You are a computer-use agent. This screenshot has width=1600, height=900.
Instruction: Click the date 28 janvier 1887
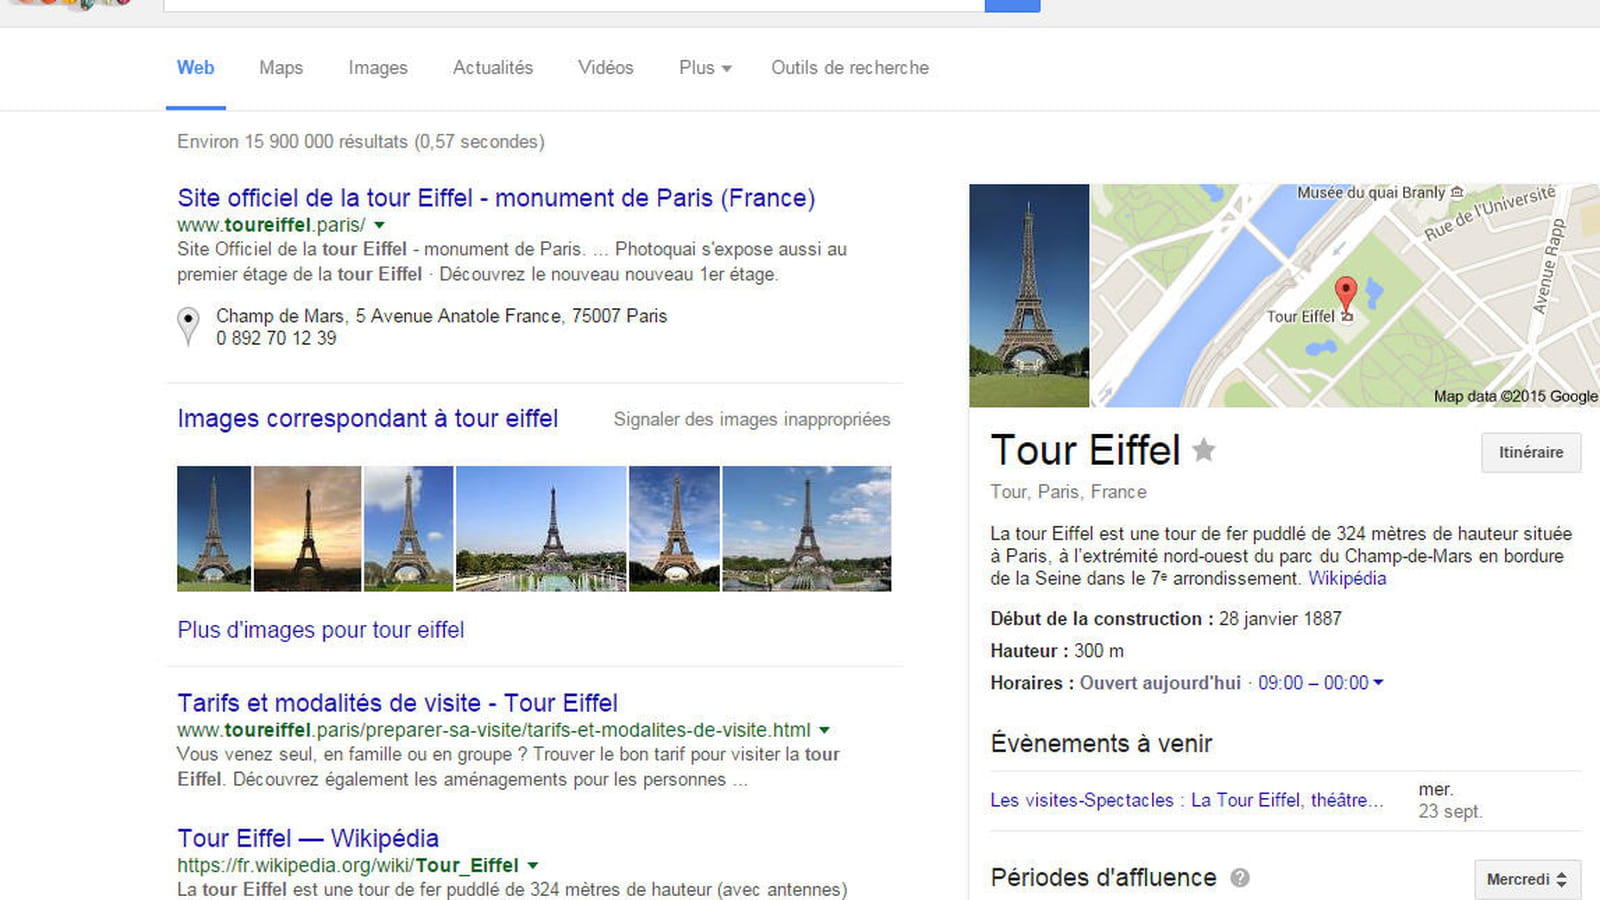click(1280, 619)
